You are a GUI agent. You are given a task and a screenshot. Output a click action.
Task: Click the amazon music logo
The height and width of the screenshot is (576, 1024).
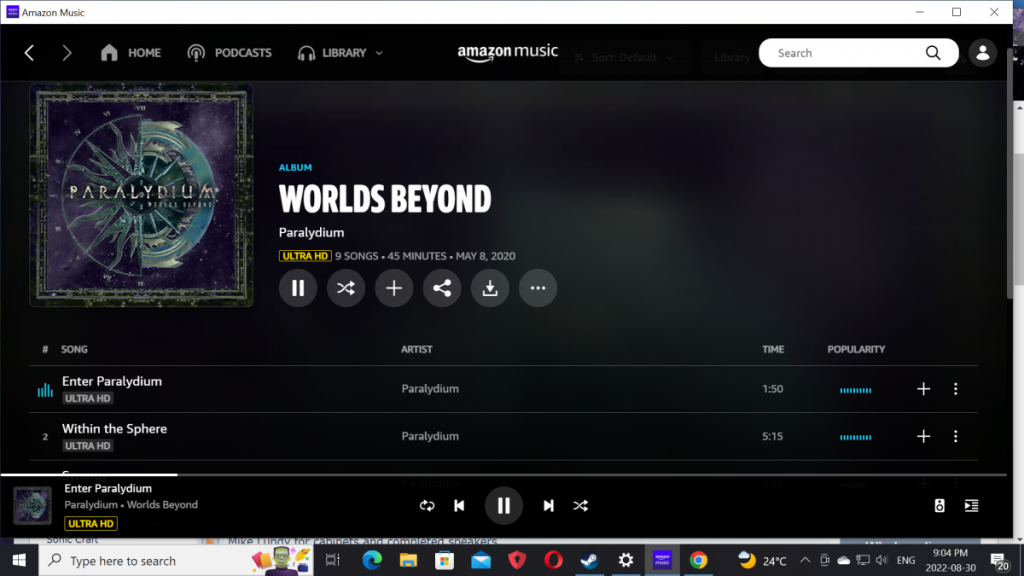507,52
